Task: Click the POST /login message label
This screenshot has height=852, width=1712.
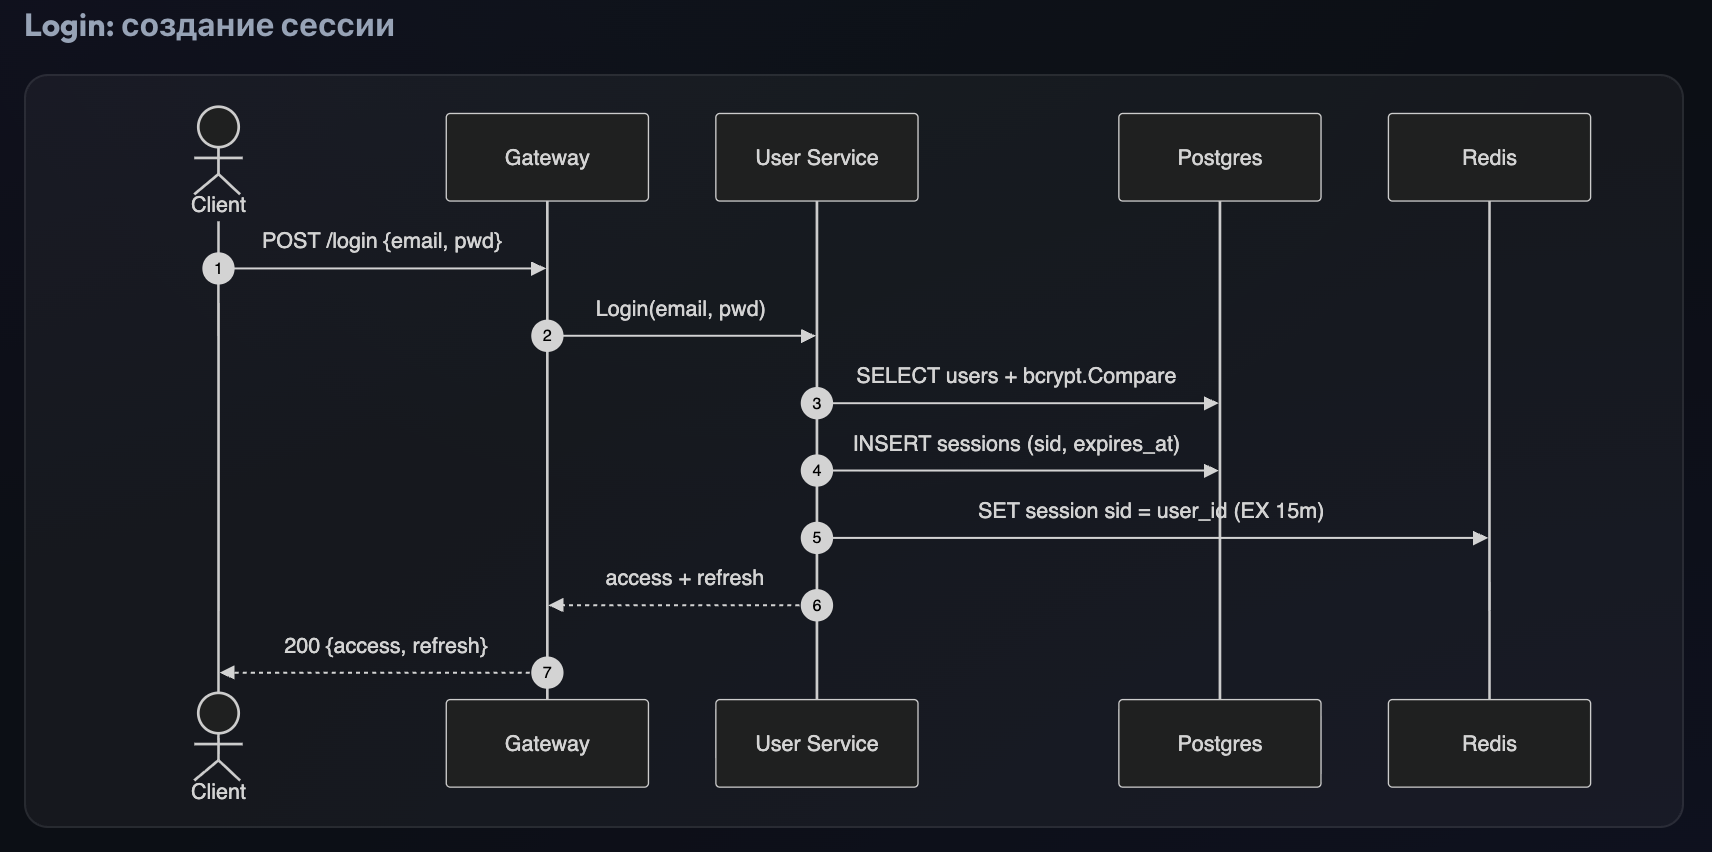Action: [x=382, y=241]
